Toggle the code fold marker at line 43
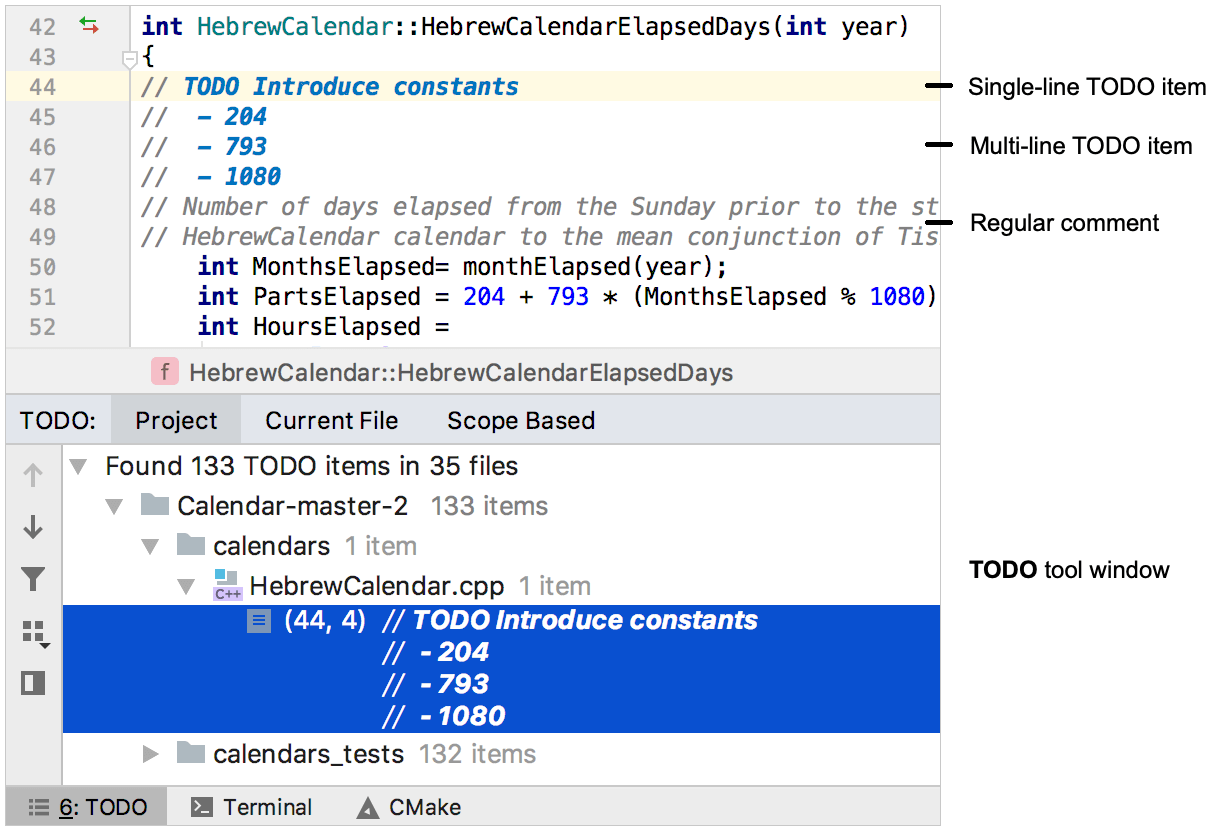The width and height of the screenshot is (1220, 831). pos(131,57)
